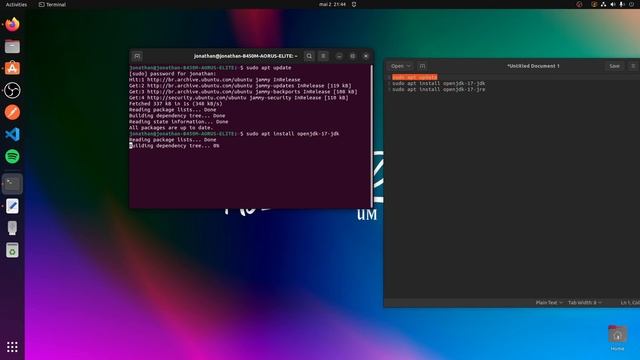The width and height of the screenshot is (640, 360).
Task: Open the Activities overview
Action: [x=16, y=4]
